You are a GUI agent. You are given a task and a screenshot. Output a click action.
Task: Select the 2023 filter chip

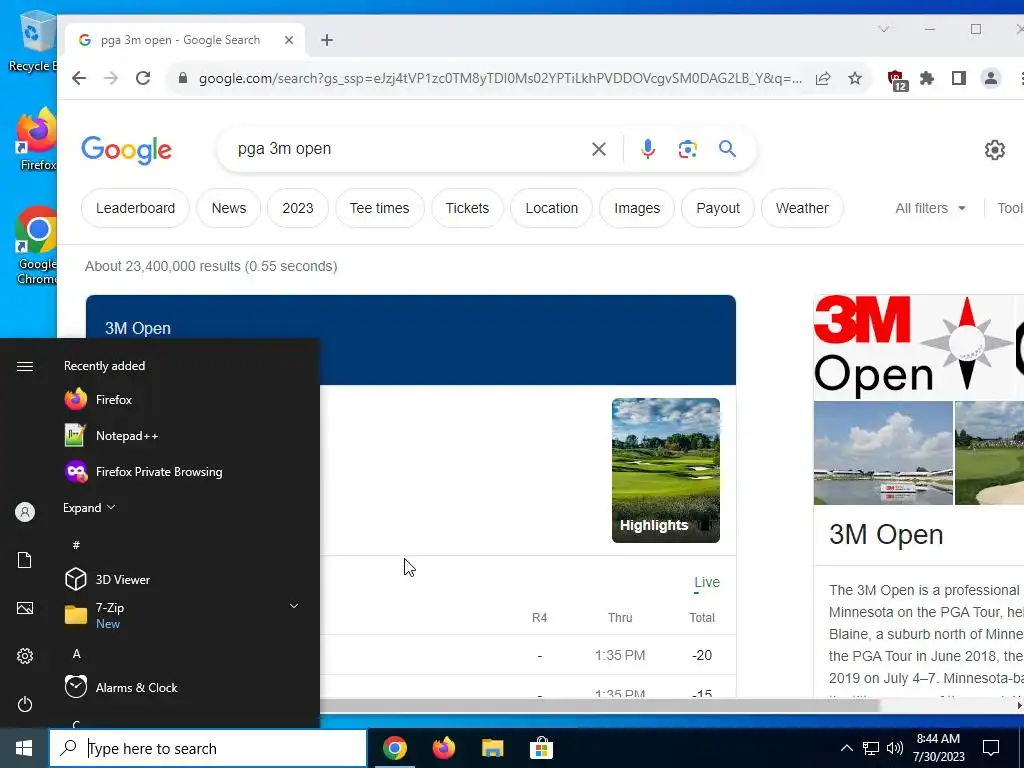pyautogui.click(x=298, y=208)
